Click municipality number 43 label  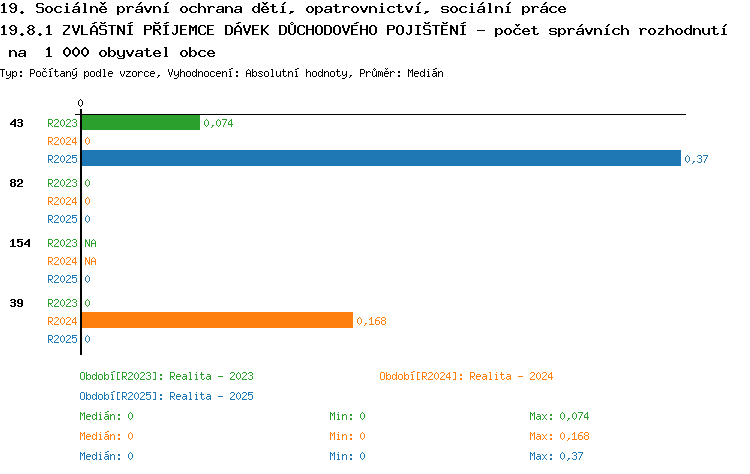16,123
